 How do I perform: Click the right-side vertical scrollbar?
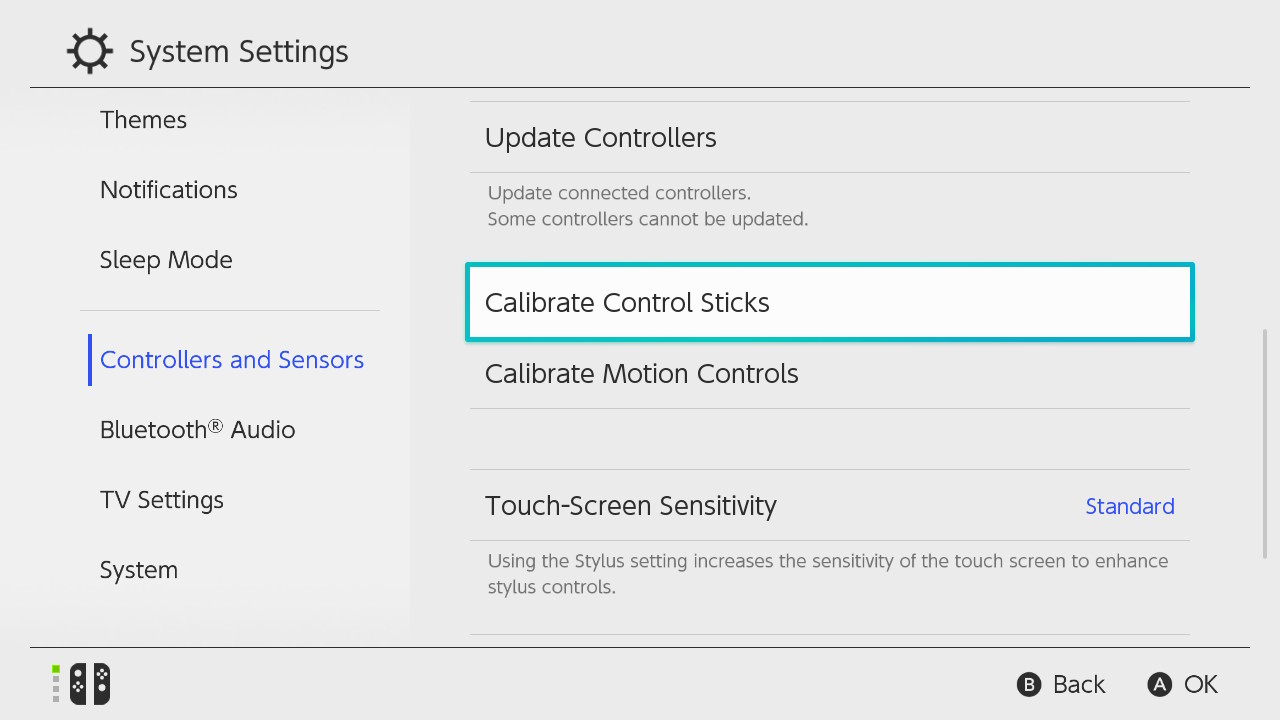[1265, 444]
